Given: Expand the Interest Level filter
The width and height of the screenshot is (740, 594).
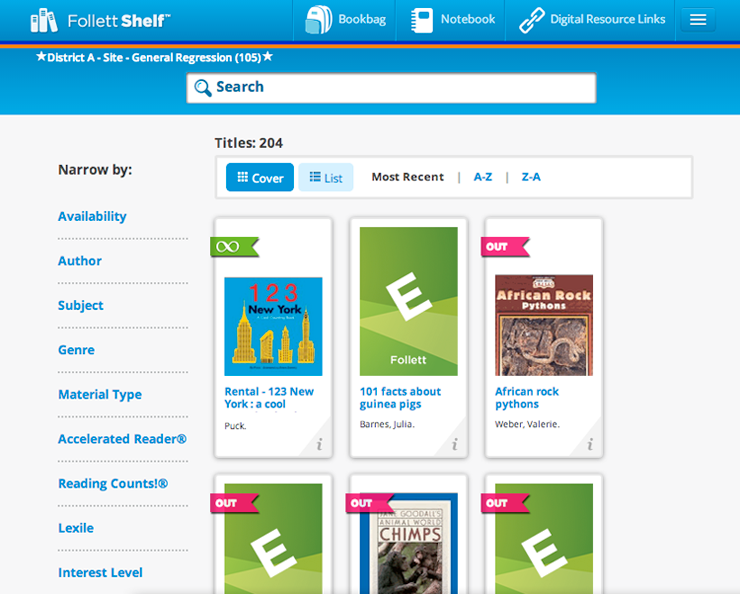Looking at the screenshot, I should 100,573.
